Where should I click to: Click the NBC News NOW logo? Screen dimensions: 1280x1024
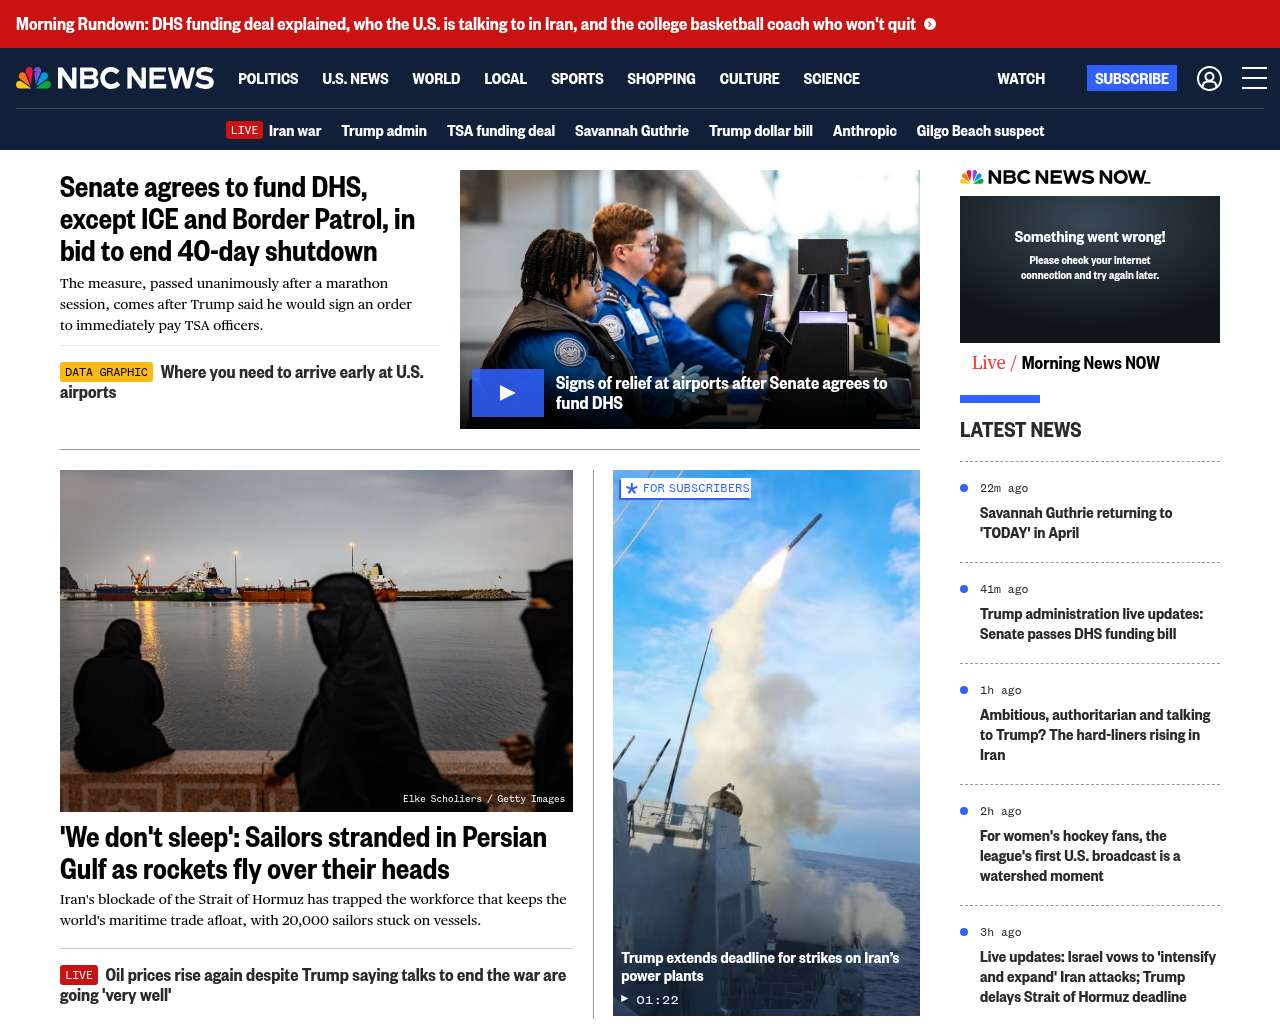point(1055,177)
